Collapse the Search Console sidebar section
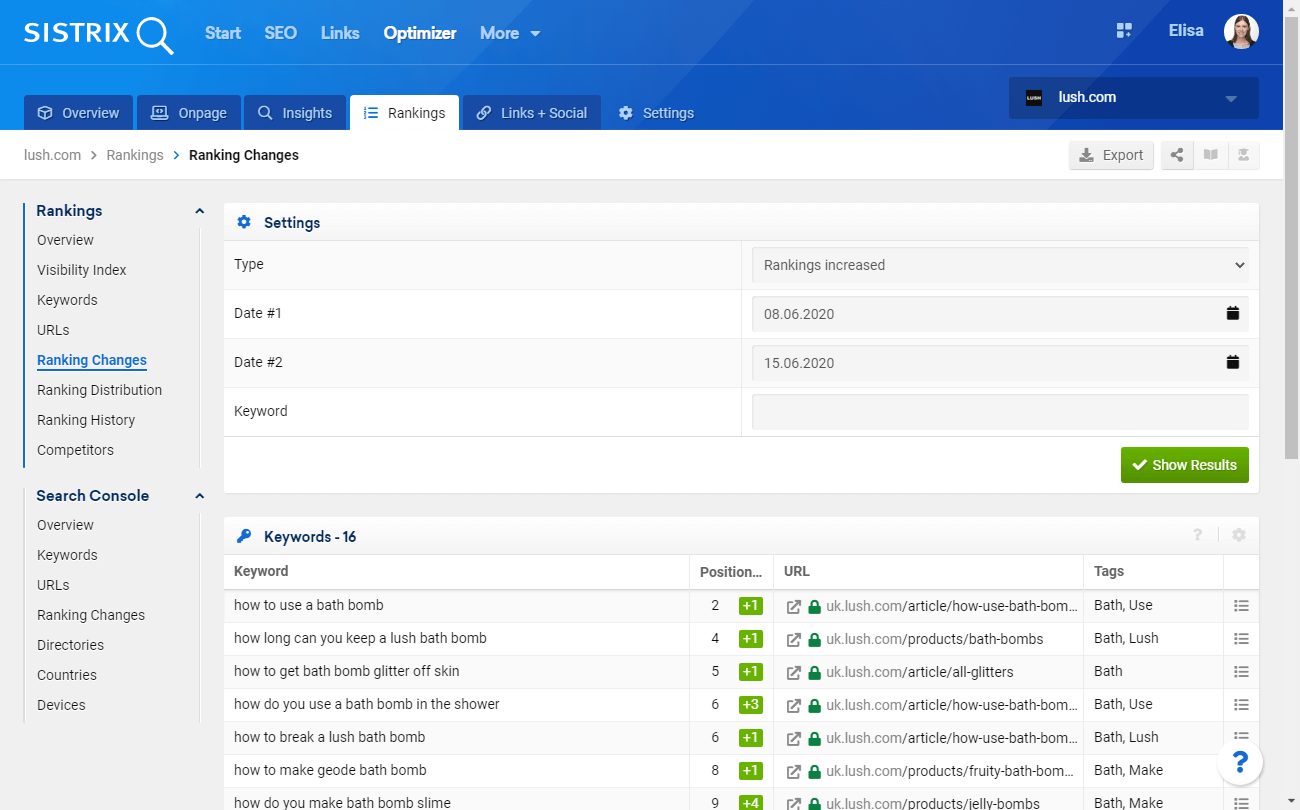Viewport: 1300px width, 810px height. [x=199, y=496]
